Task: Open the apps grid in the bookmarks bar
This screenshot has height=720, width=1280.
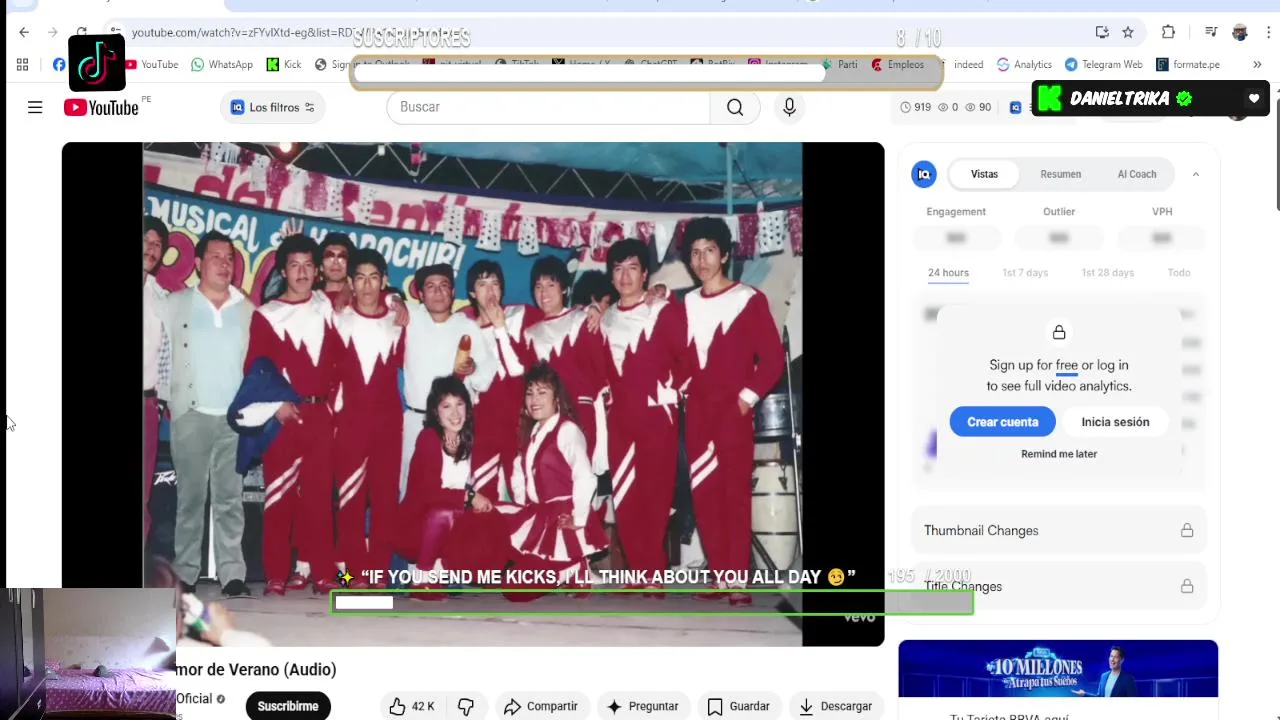Action: tap(22, 64)
